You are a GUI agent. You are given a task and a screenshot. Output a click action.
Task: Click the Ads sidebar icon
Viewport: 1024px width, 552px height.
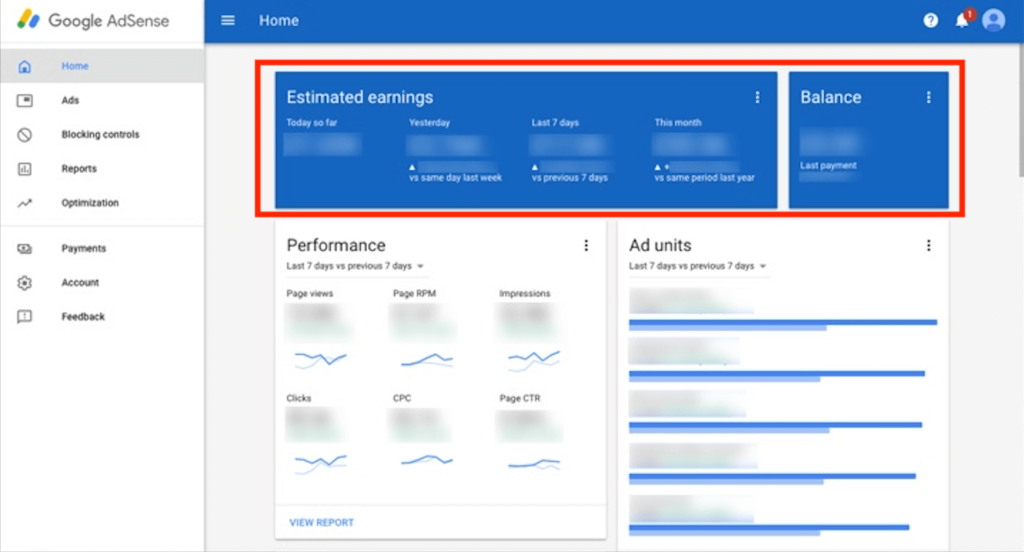(25, 101)
